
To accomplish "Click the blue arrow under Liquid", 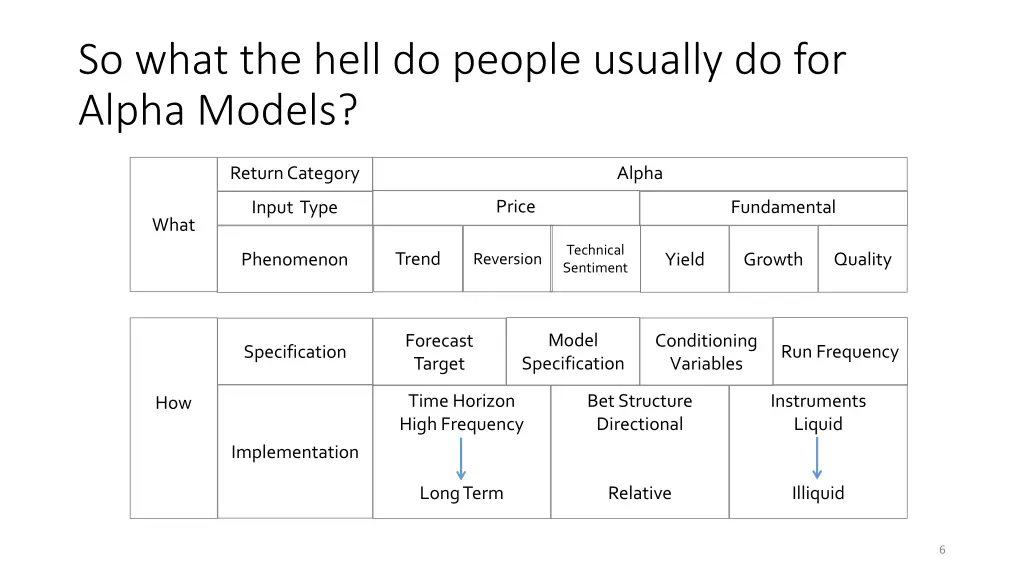I will [817, 458].
